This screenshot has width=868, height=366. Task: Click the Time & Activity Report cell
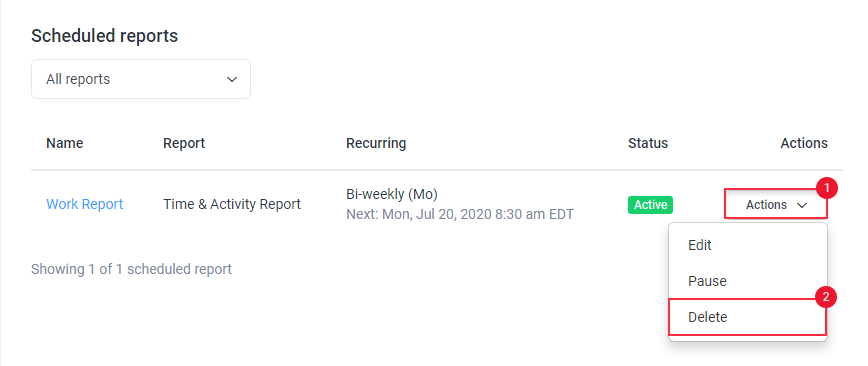click(x=232, y=204)
